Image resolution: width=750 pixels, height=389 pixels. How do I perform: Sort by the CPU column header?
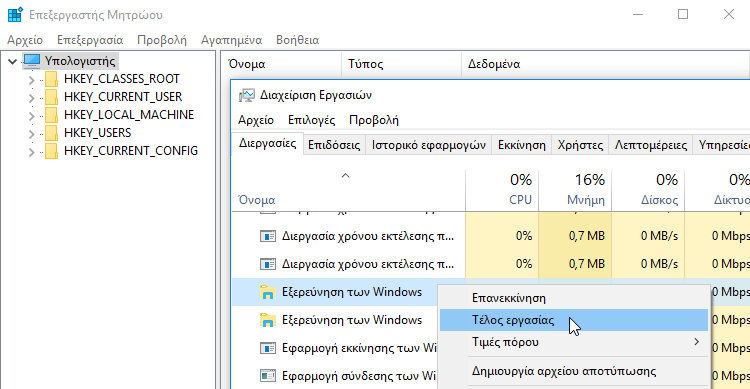coord(502,190)
